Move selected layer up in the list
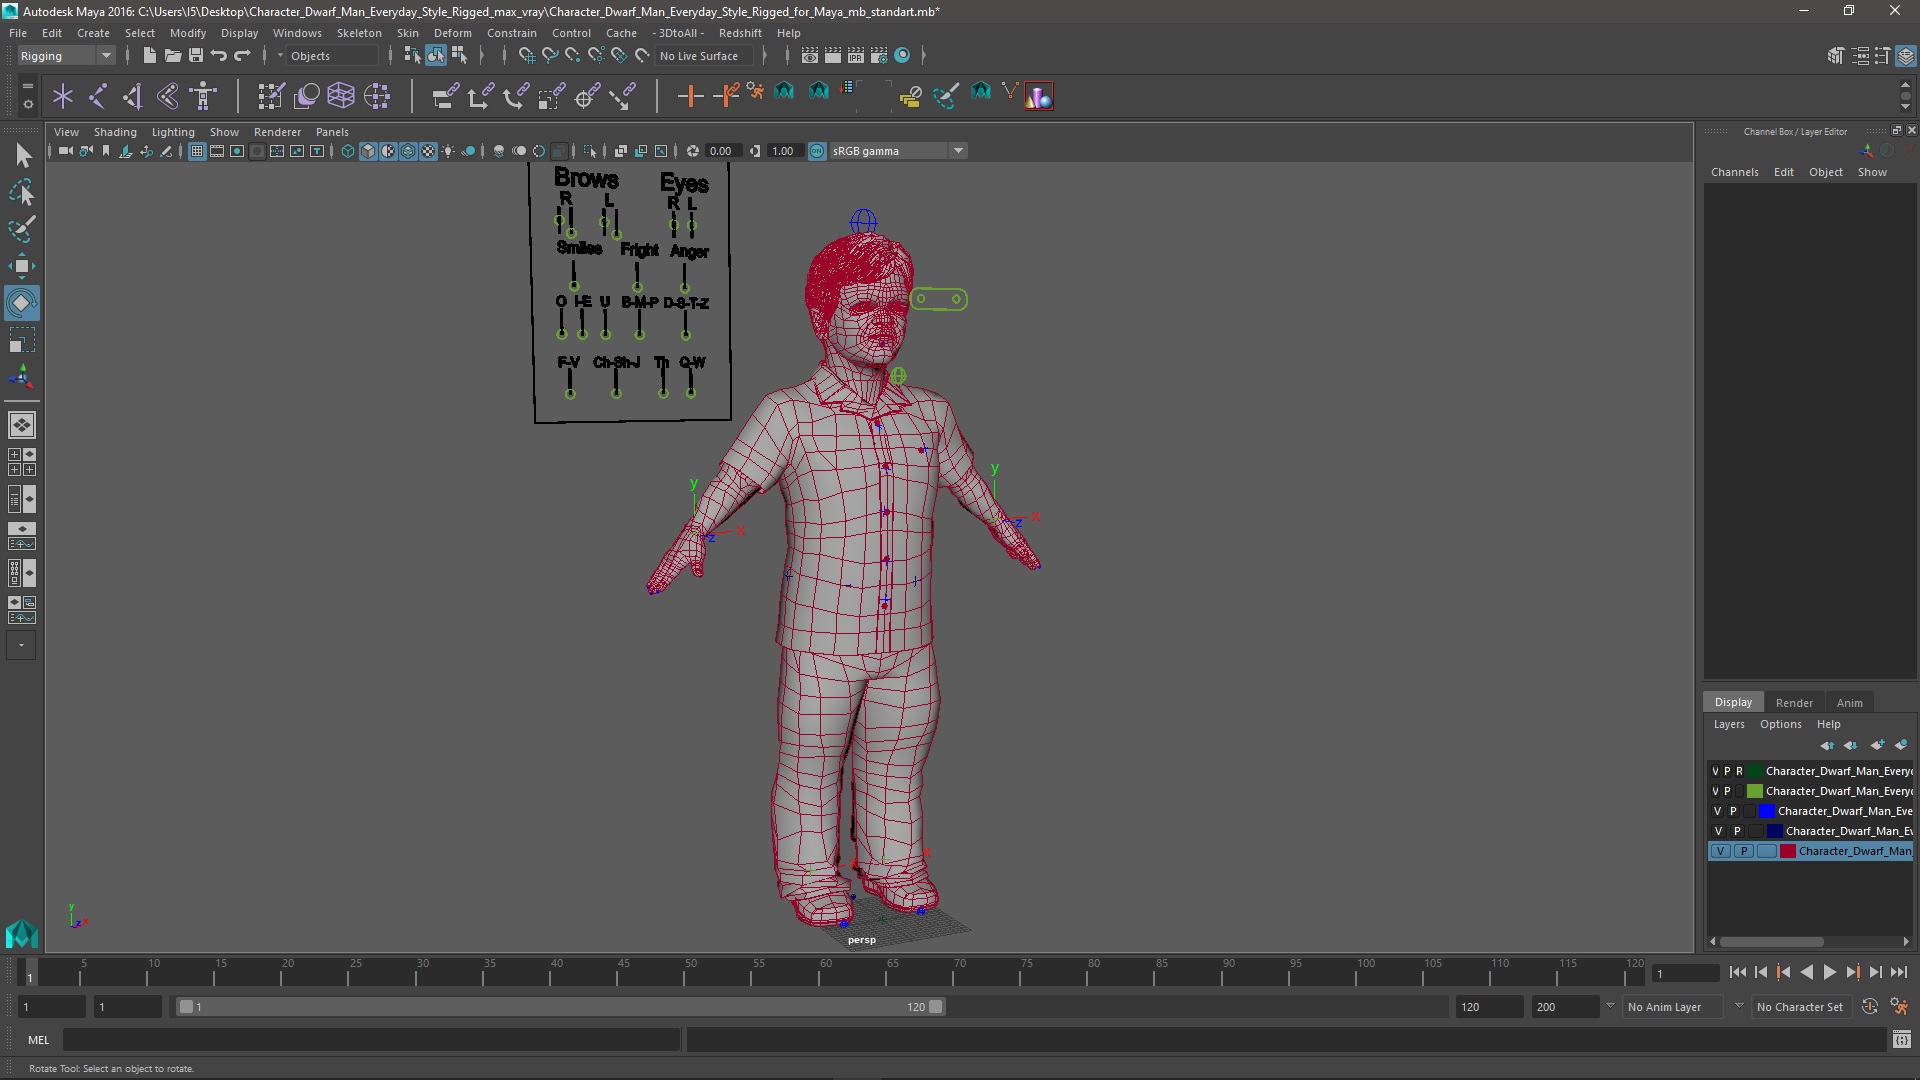The image size is (1920, 1080). click(x=1827, y=745)
